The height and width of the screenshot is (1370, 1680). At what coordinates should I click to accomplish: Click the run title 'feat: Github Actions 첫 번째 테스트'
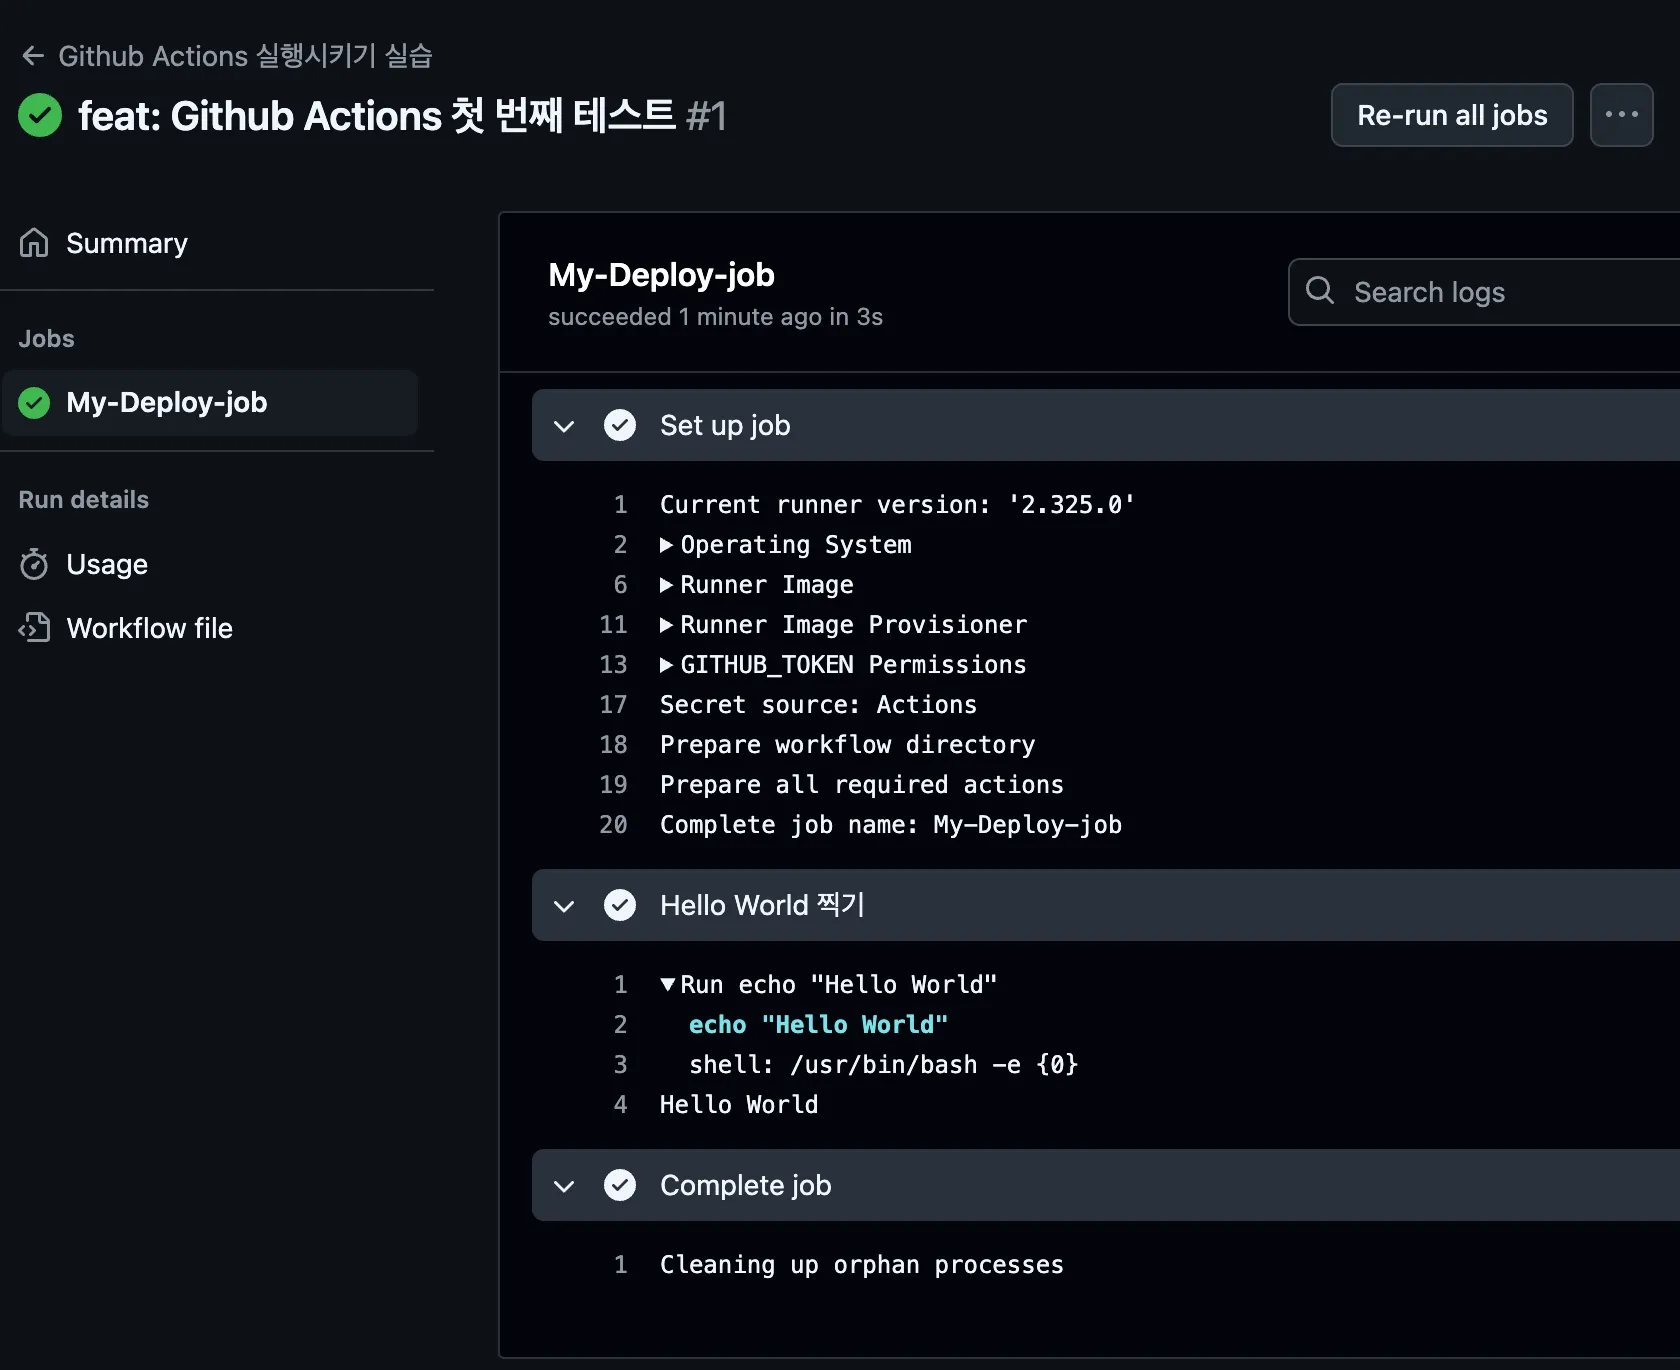click(x=377, y=116)
